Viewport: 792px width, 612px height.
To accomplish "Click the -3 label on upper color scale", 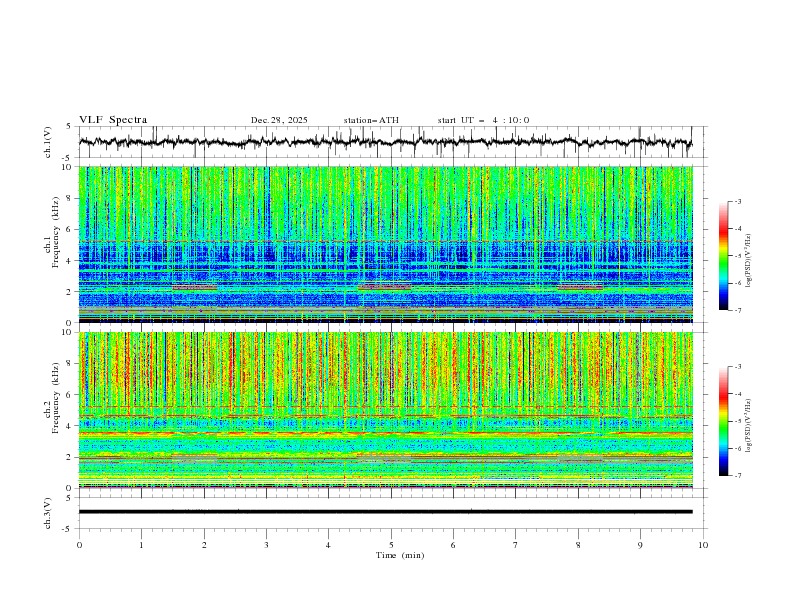I will (737, 202).
